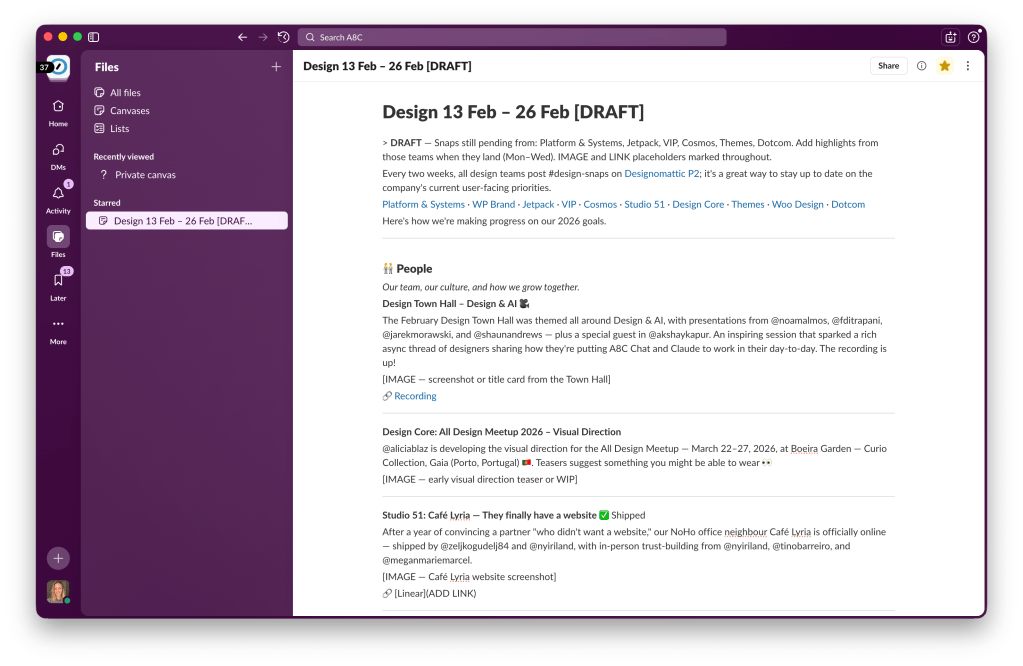The height and width of the screenshot is (666, 1023).
Task: Open the canvas three-dot more actions menu
Action: point(967,66)
